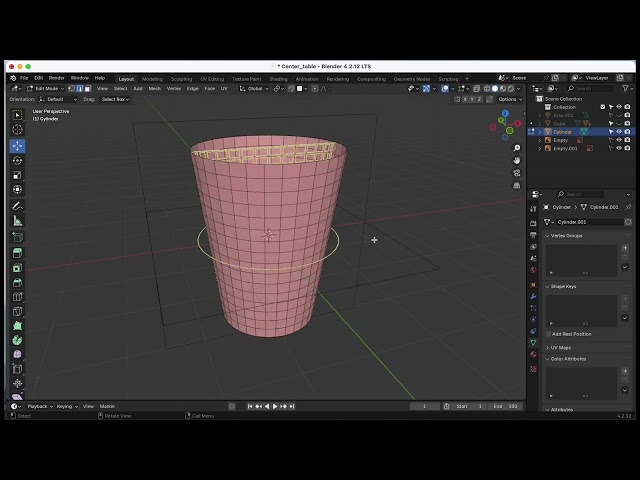Viewport: 640px width, 480px height.
Task: Activate the Move tool
Action: tap(17, 146)
